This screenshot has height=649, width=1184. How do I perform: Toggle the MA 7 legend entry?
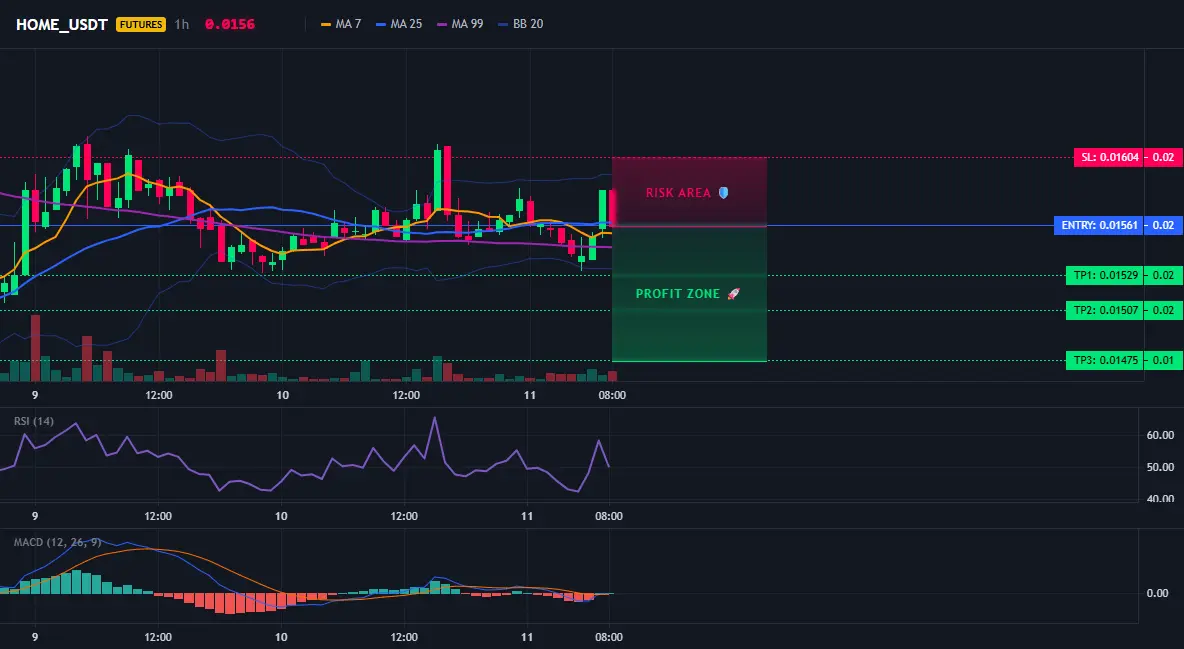pyautogui.click(x=341, y=24)
